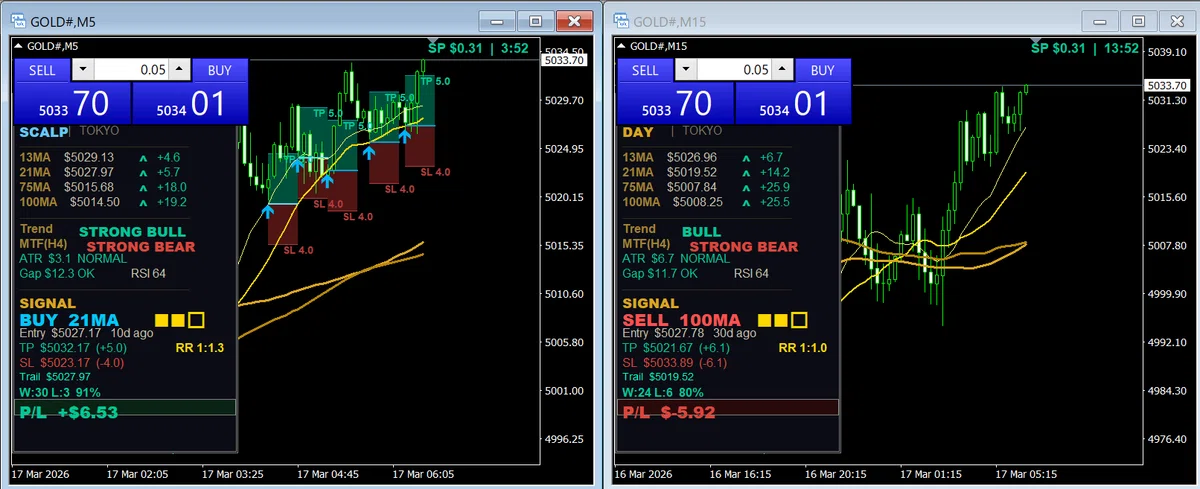The width and height of the screenshot is (1200, 489).
Task: Click SP $0.31 | 3:52 timer in M5
Action: click(478, 47)
